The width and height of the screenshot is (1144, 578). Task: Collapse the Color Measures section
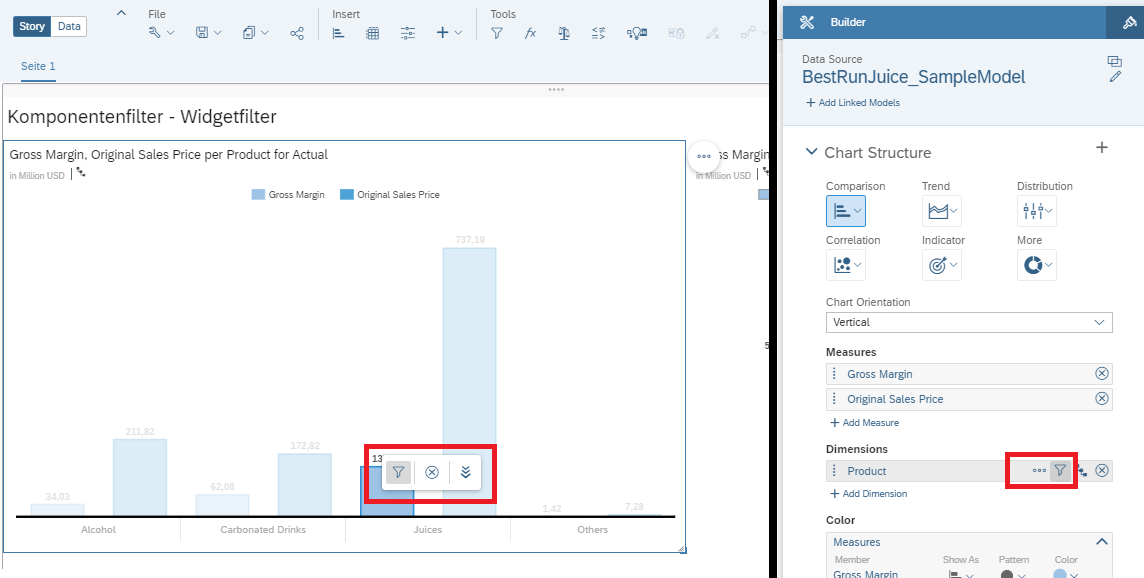coord(1102,542)
